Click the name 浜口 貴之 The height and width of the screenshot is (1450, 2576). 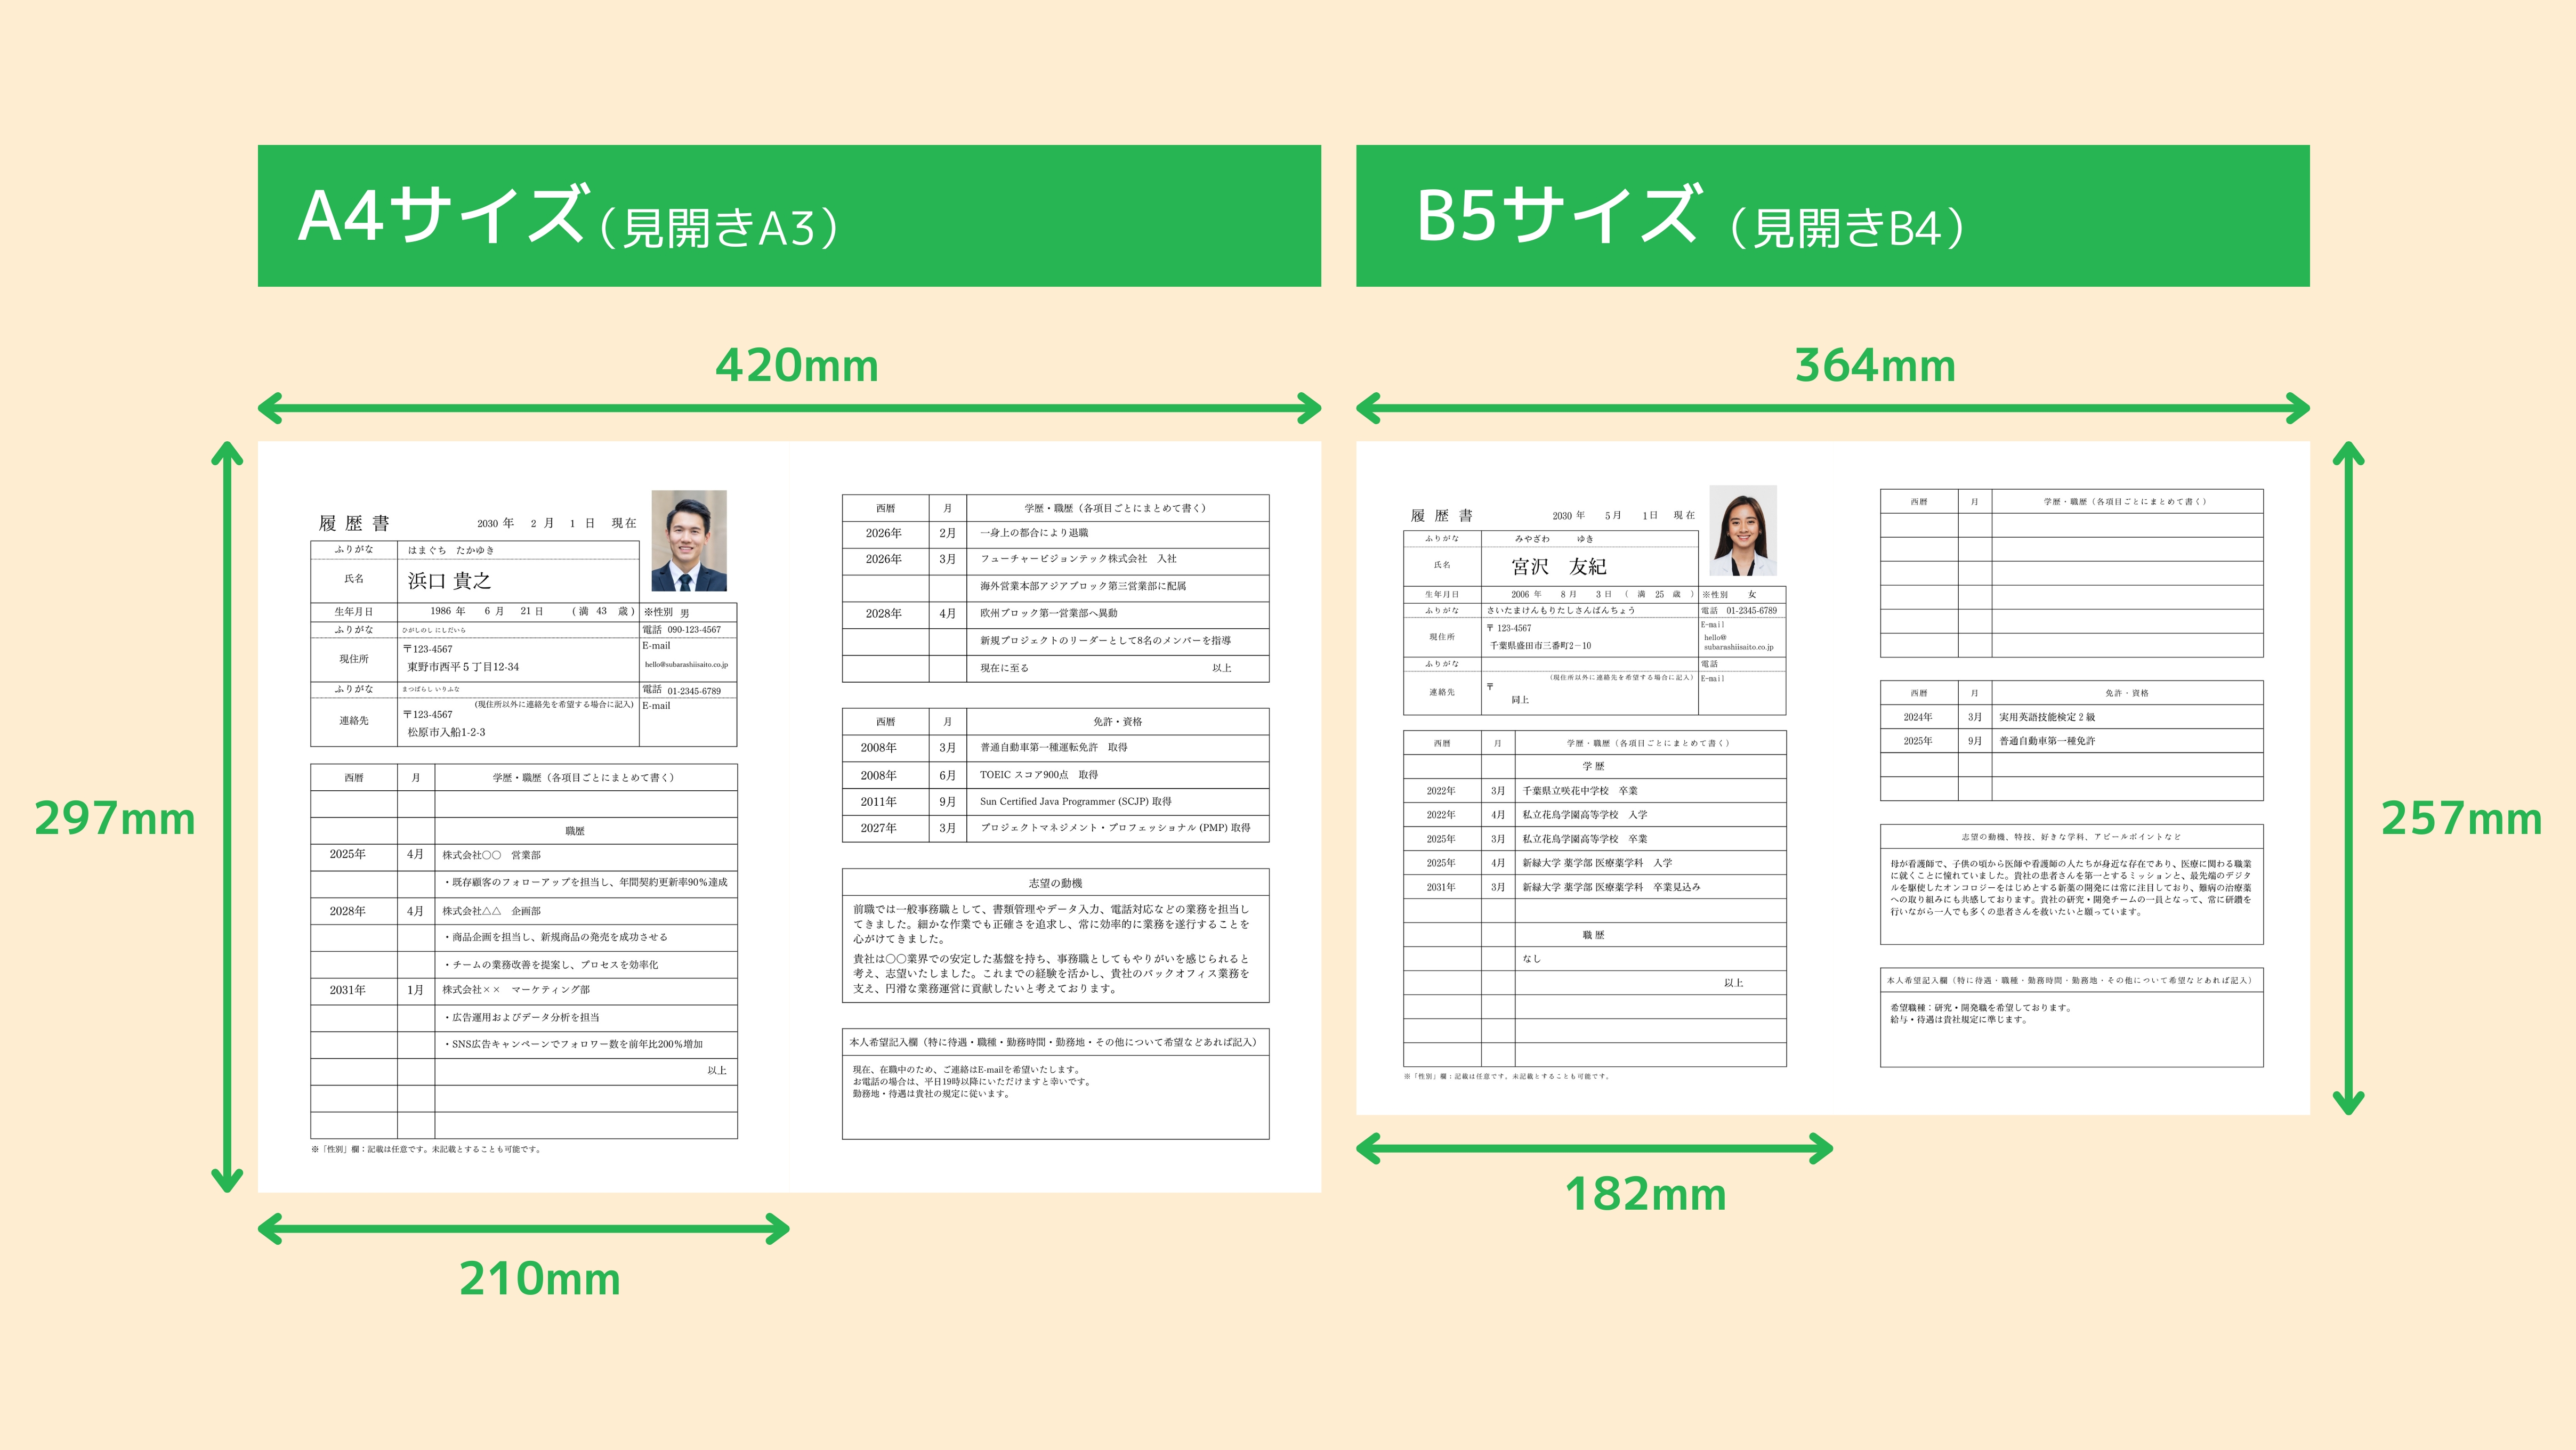(449, 581)
